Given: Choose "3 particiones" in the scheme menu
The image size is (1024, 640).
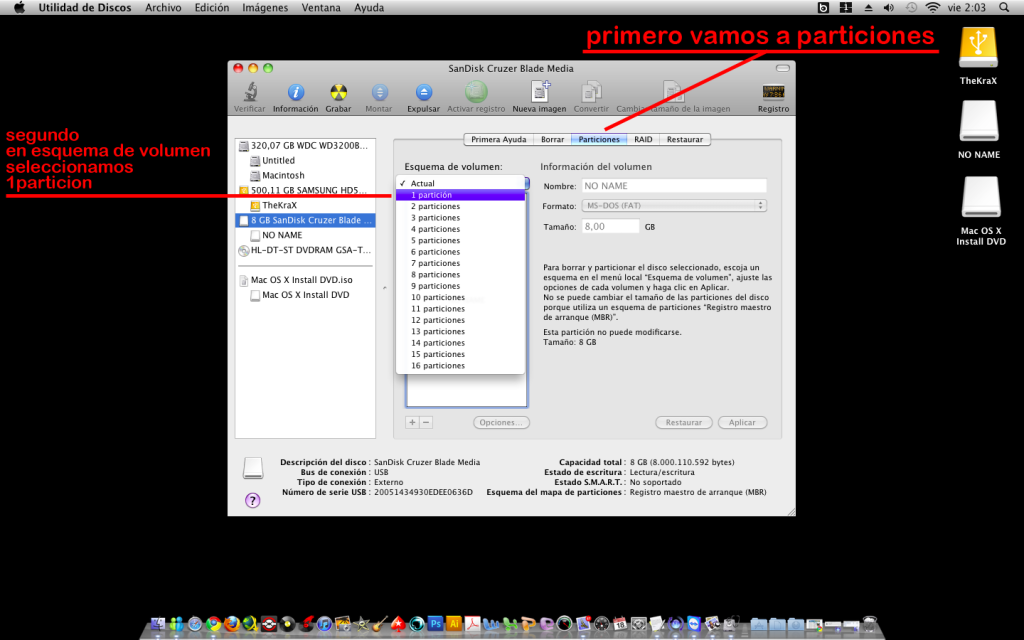Looking at the screenshot, I should [460, 217].
